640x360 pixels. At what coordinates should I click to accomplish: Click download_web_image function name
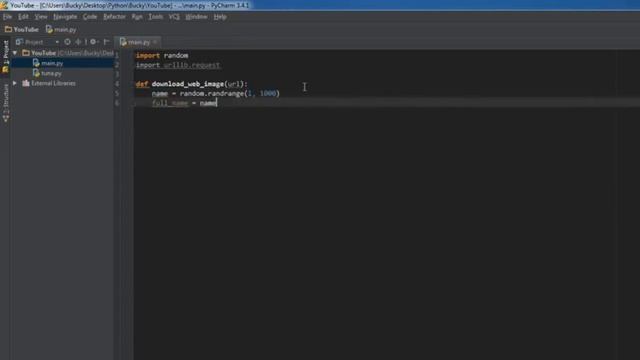[x=188, y=84]
